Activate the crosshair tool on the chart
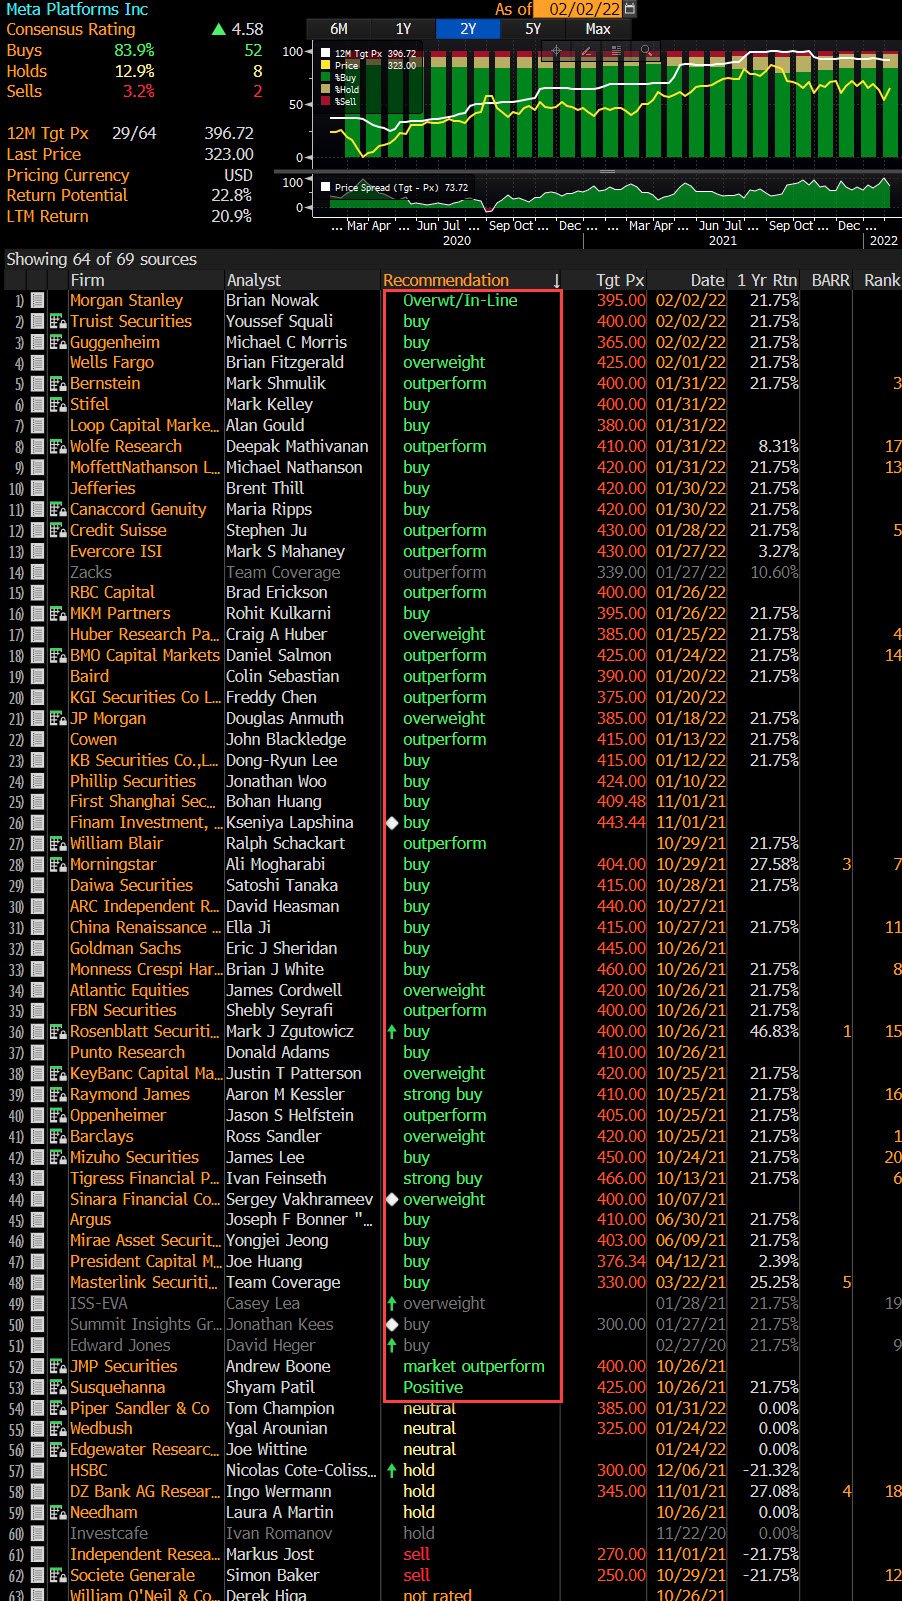The height and width of the screenshot is (1601, 902). (557, 49)
